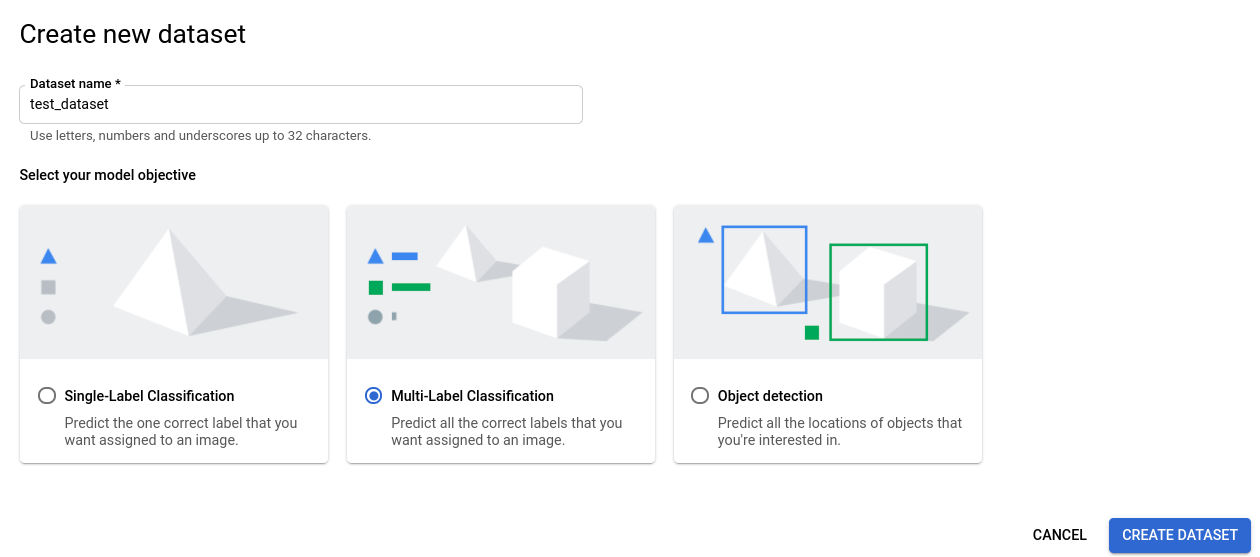Screen dimensions: 1260x557
Task: Click the Object detection illustration's green bounding box
Action: (x=878, y=246)
